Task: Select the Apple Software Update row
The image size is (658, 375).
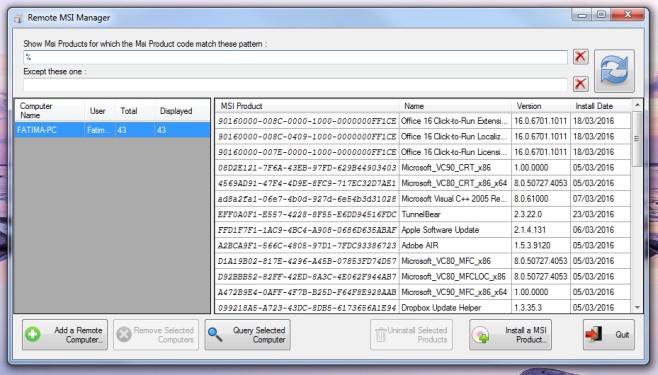Action: point(423,229)
